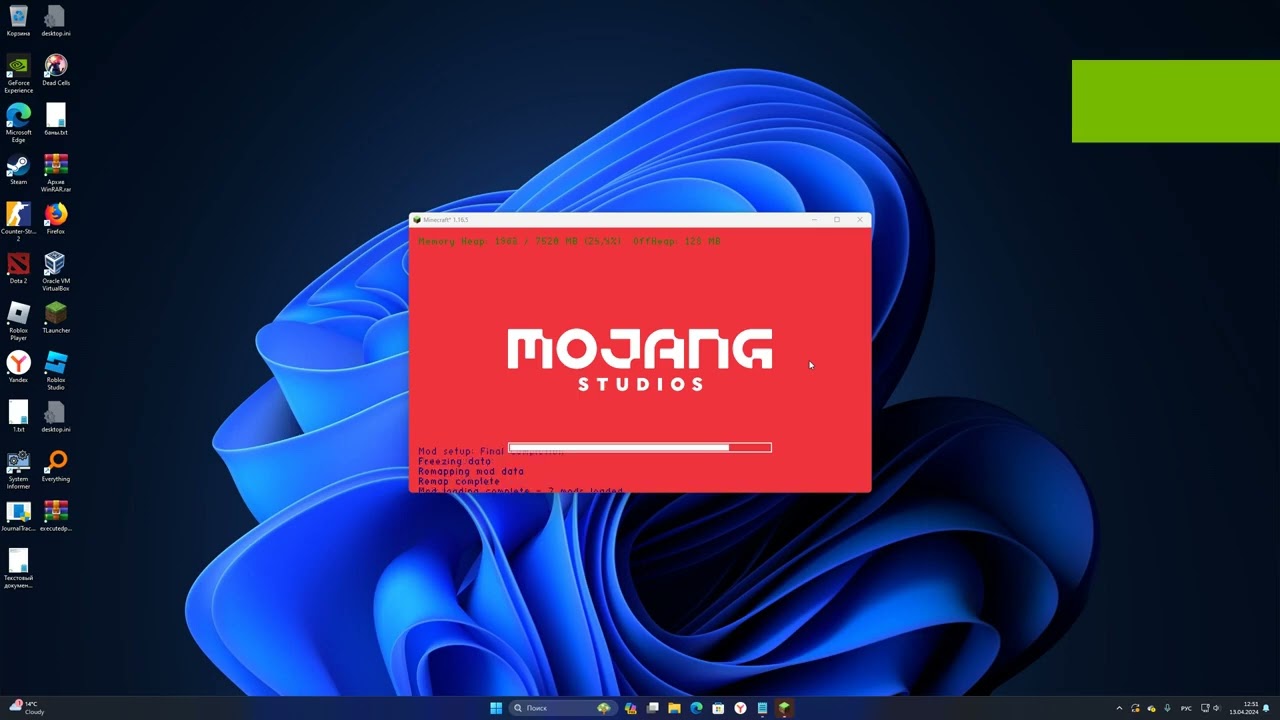Launch Counter-Strike 2 desktop shortcut

pos(18,222)
